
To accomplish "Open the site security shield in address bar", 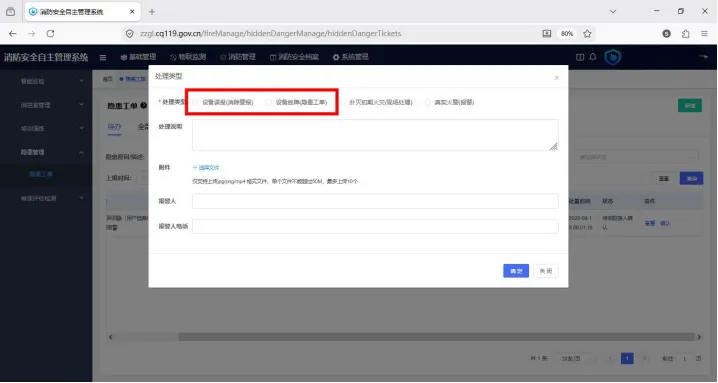I will point(130,33).
